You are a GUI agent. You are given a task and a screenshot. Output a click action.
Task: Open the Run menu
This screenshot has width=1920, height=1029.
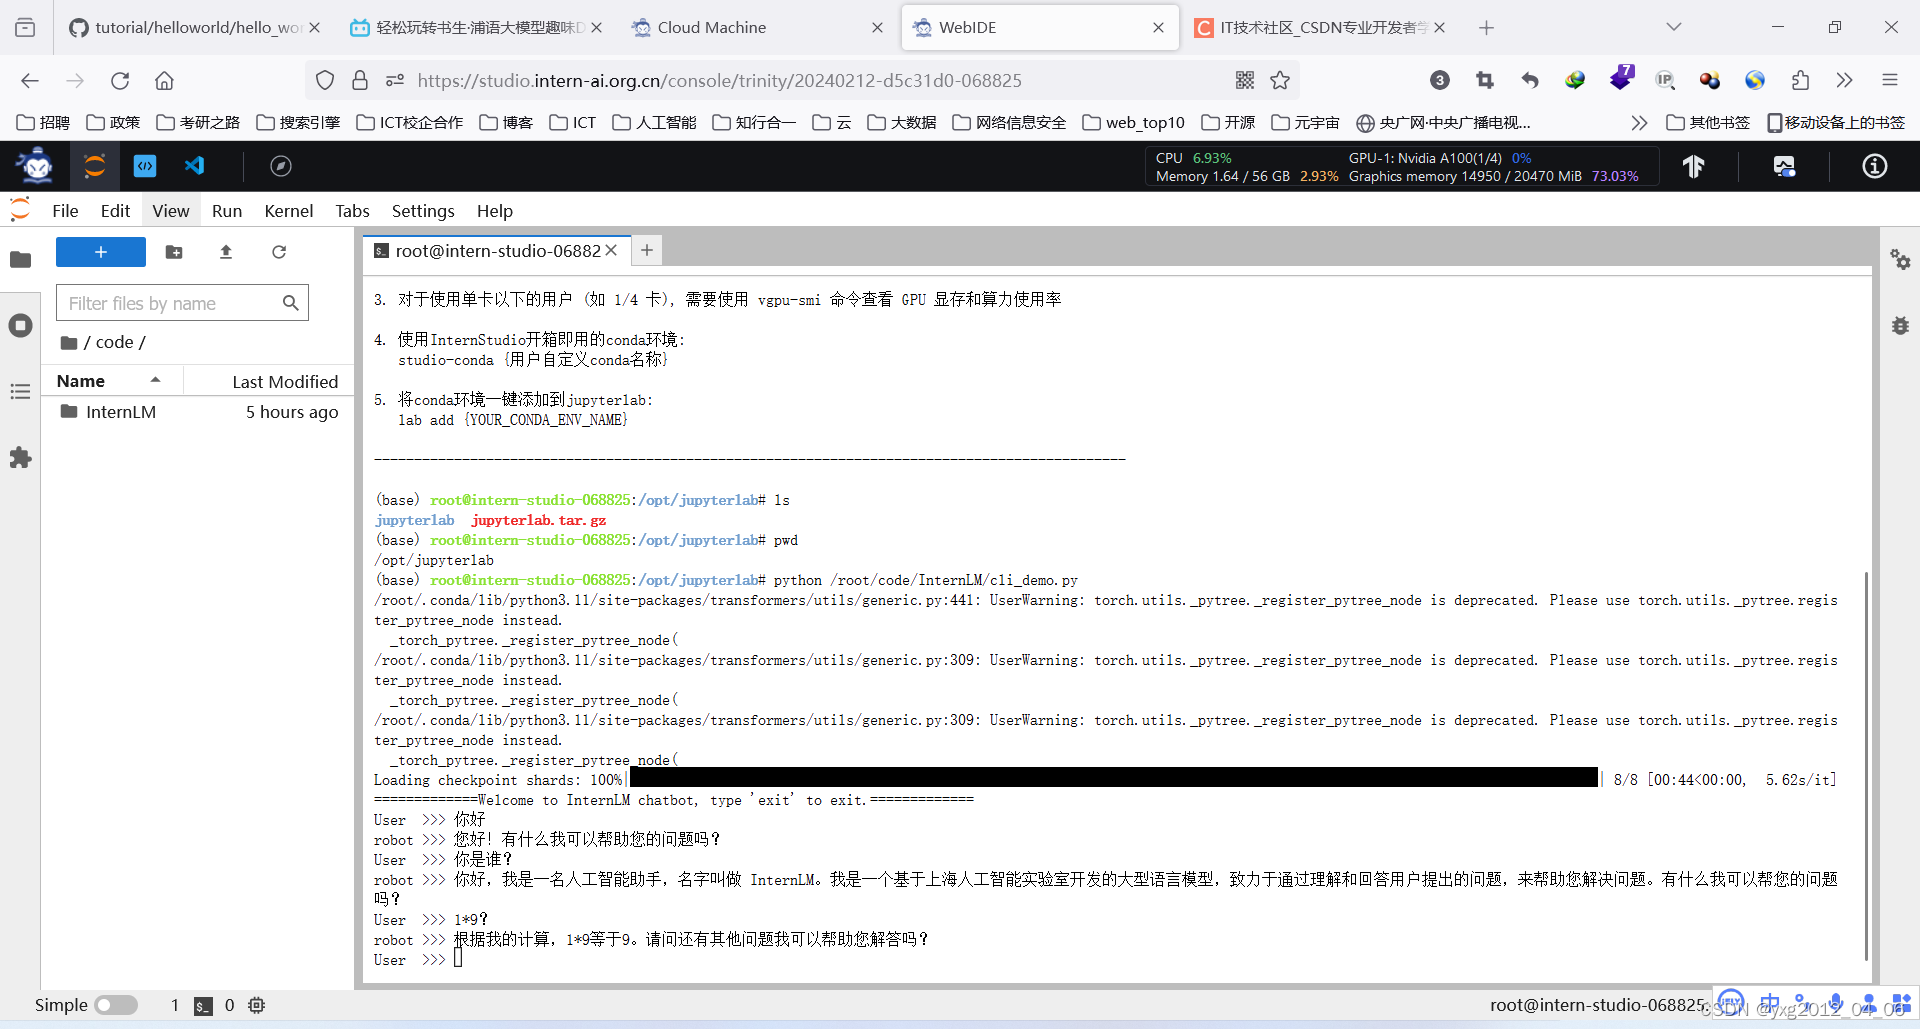(x=227, y=211)
